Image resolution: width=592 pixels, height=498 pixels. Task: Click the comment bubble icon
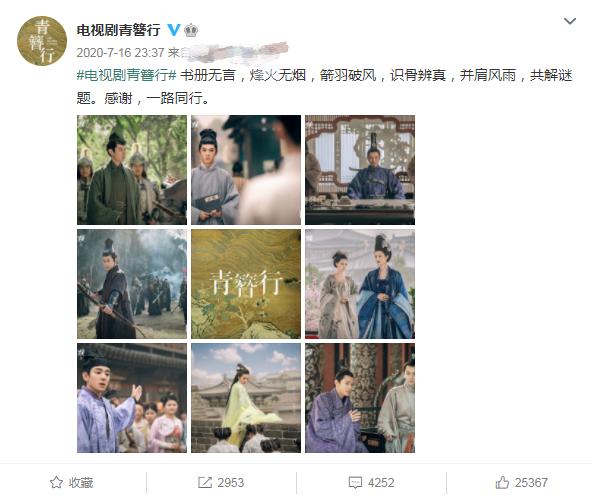(355, 483)
